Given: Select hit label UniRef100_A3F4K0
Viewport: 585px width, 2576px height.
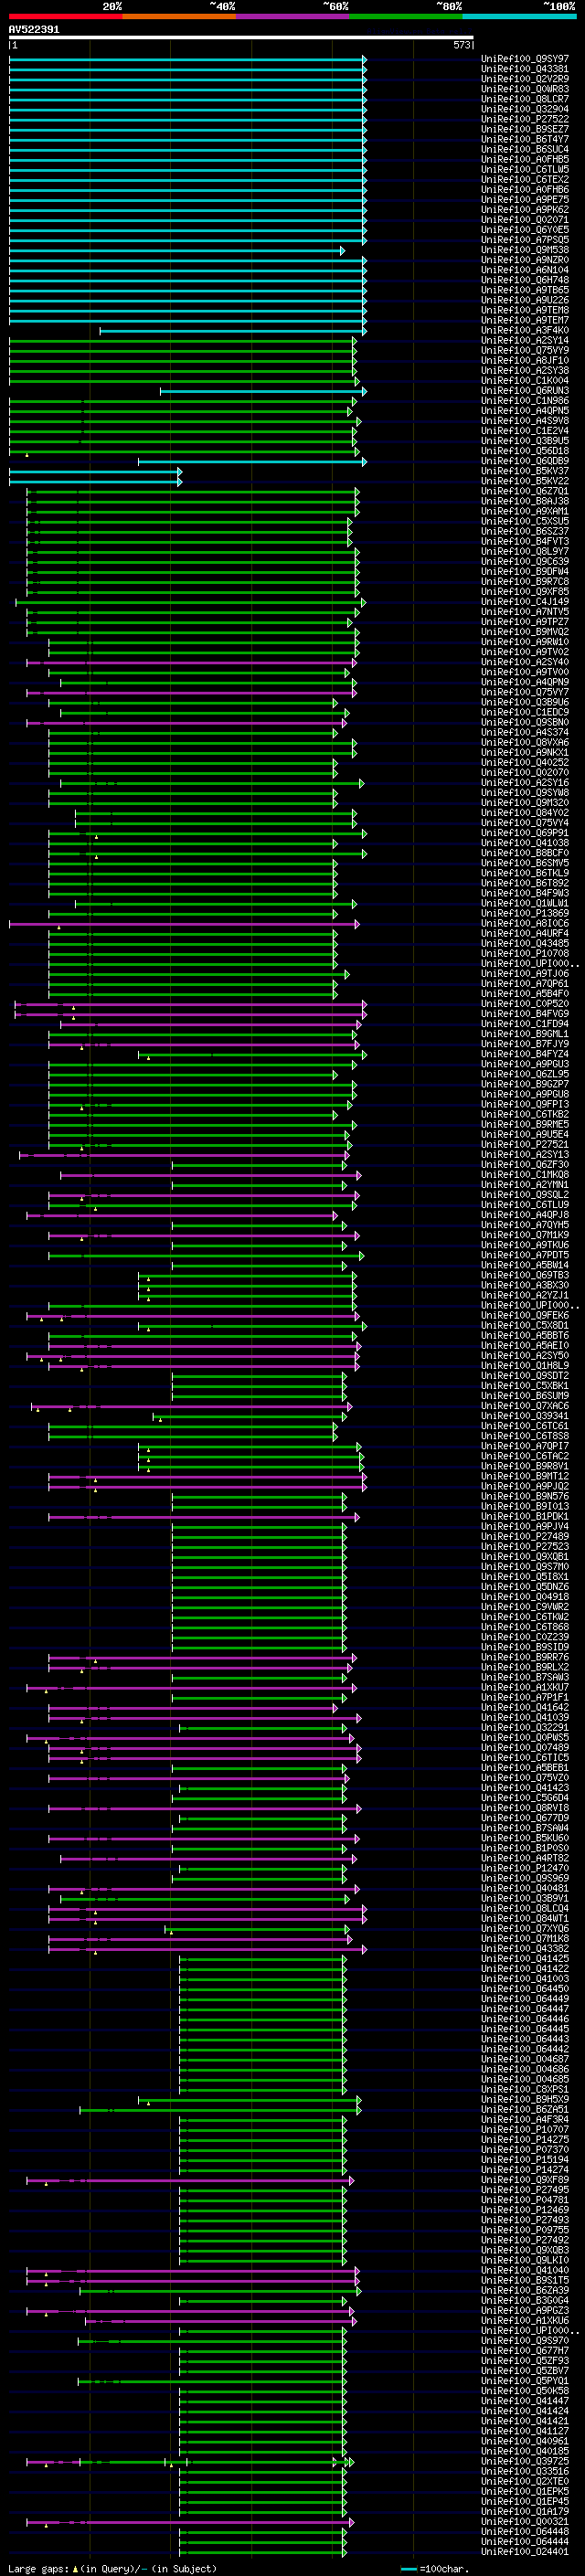Looking at the screenshot, I should (x=525, y=330).
